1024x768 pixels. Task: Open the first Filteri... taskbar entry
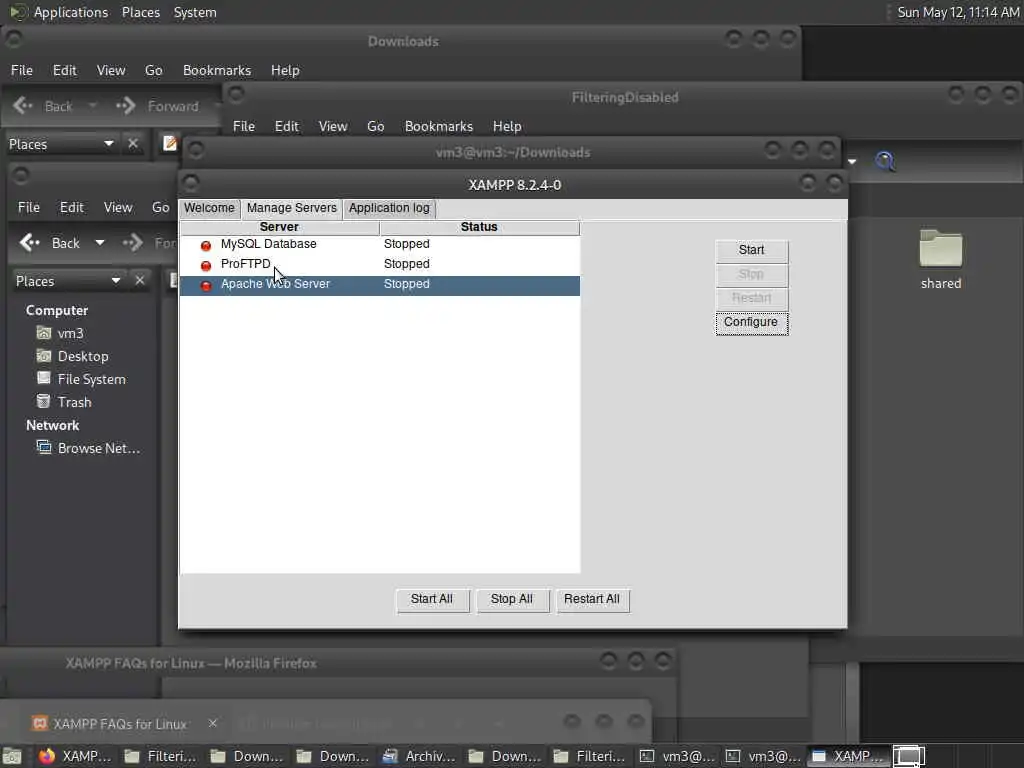[160, 756]
